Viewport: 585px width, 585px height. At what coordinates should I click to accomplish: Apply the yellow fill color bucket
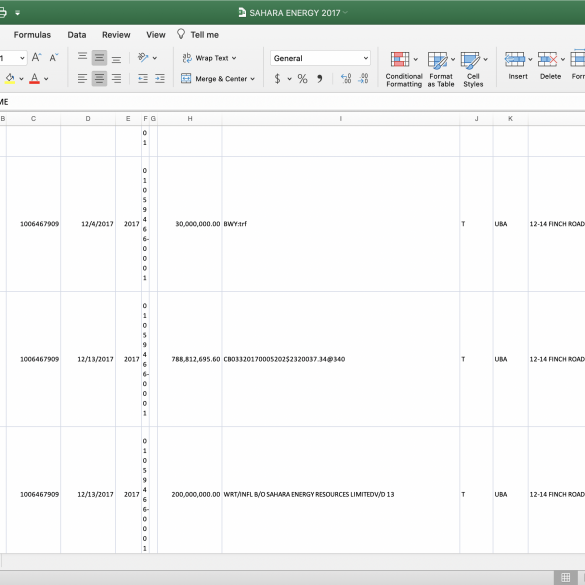[10, 78]
